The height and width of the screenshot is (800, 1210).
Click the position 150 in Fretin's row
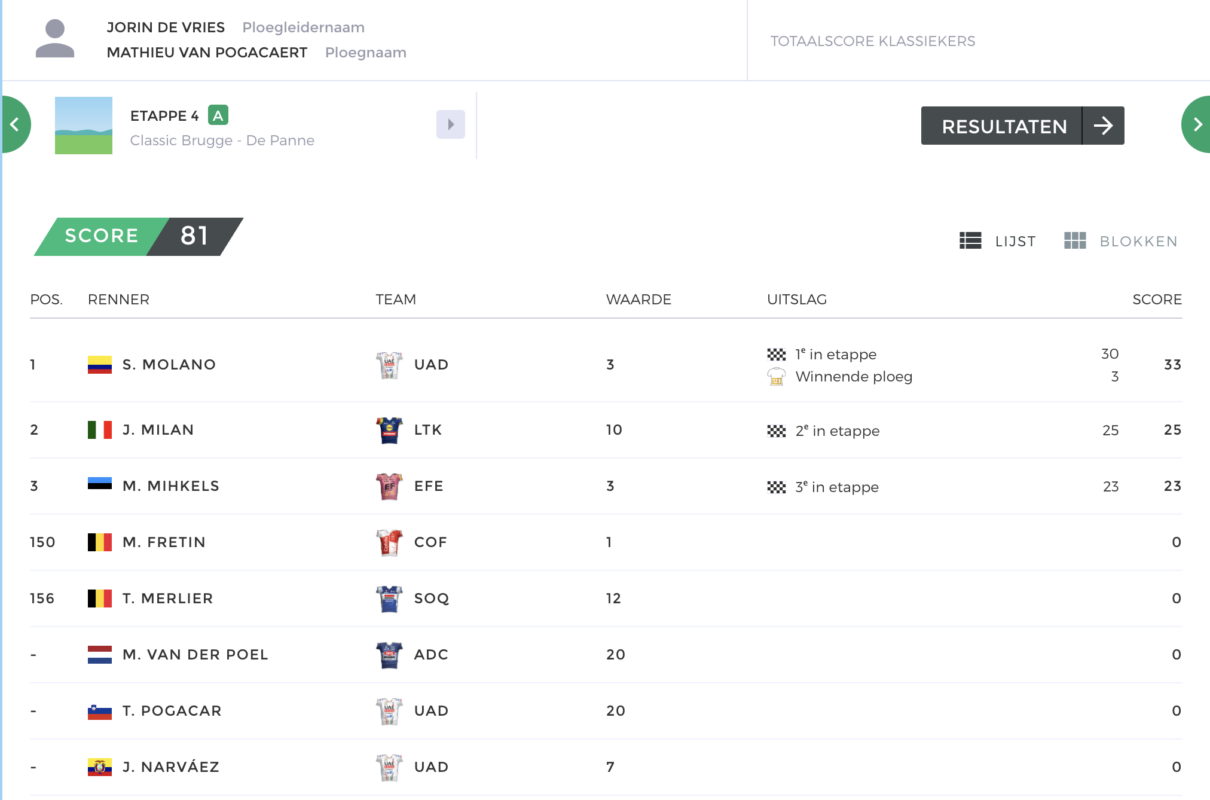pyautogui.click(x=43, y=542)
